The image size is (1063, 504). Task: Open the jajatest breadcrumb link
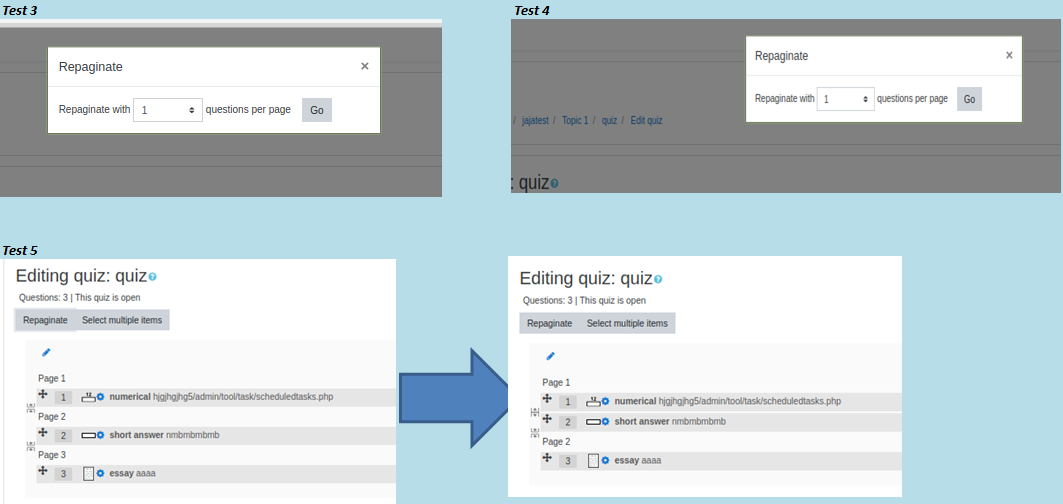tap(535, 120)
